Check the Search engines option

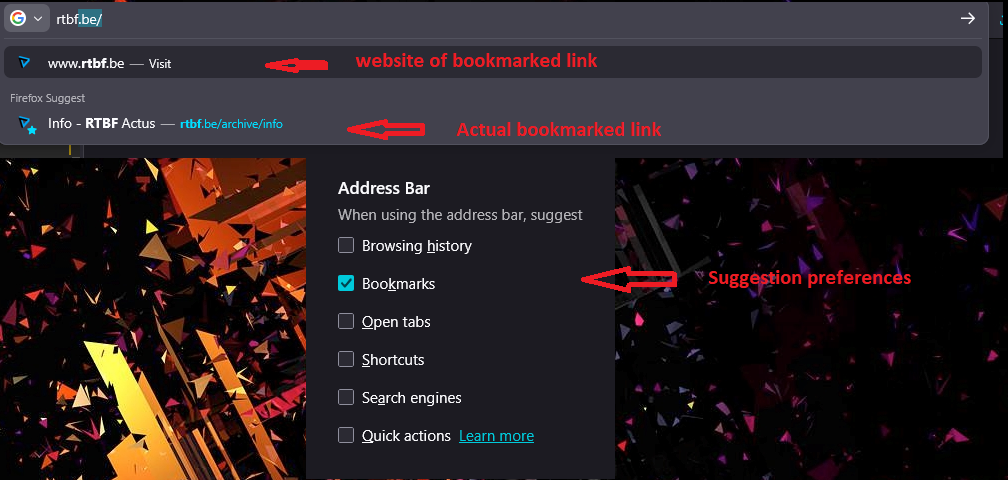tap(346, 398)
